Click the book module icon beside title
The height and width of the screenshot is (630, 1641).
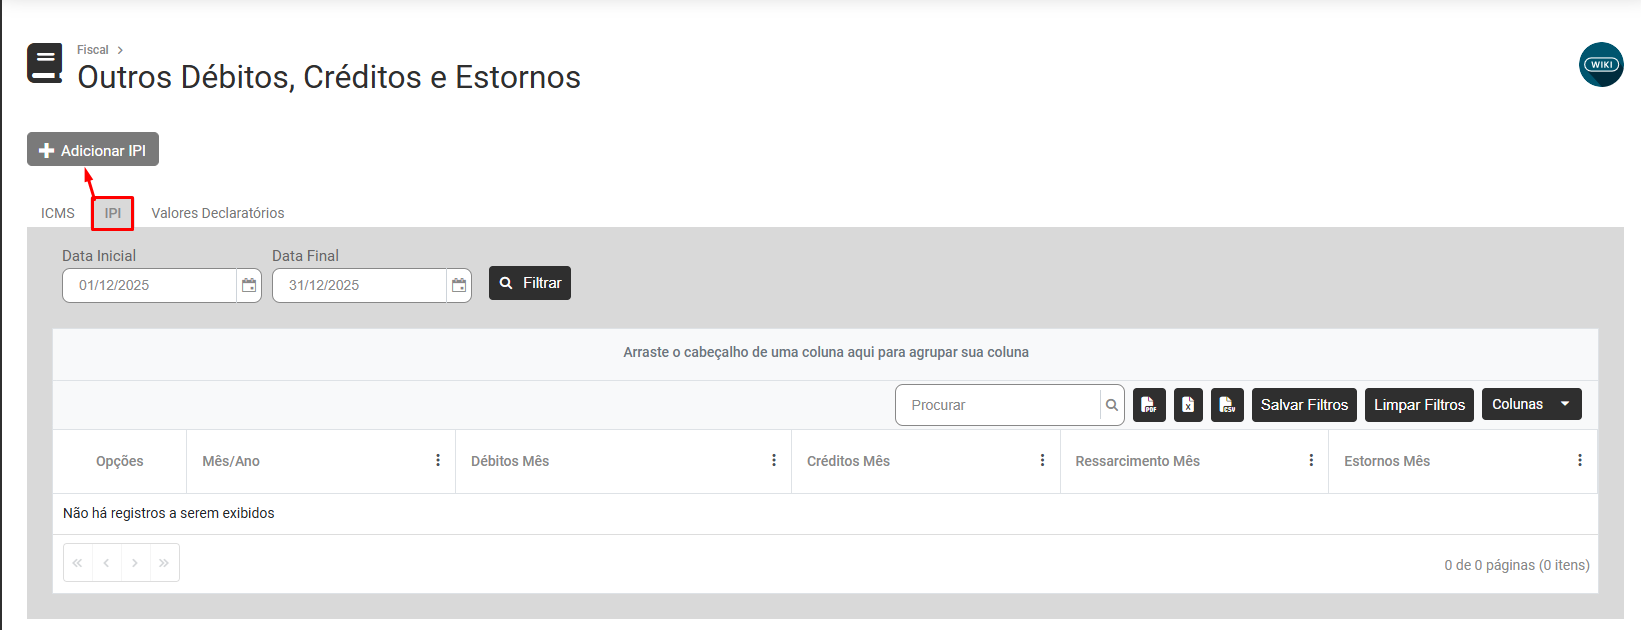click(45, 63)
